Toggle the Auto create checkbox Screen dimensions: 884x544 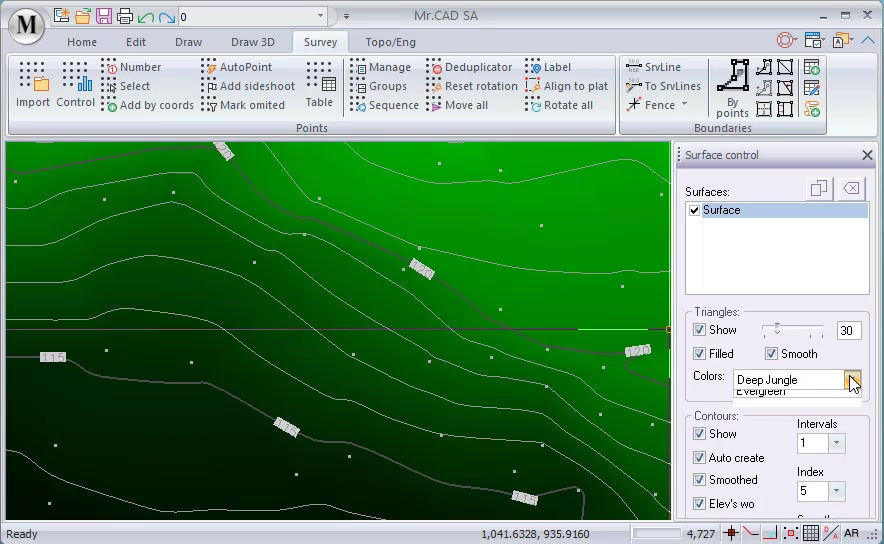pyautogui.click(x=699, y=457)
